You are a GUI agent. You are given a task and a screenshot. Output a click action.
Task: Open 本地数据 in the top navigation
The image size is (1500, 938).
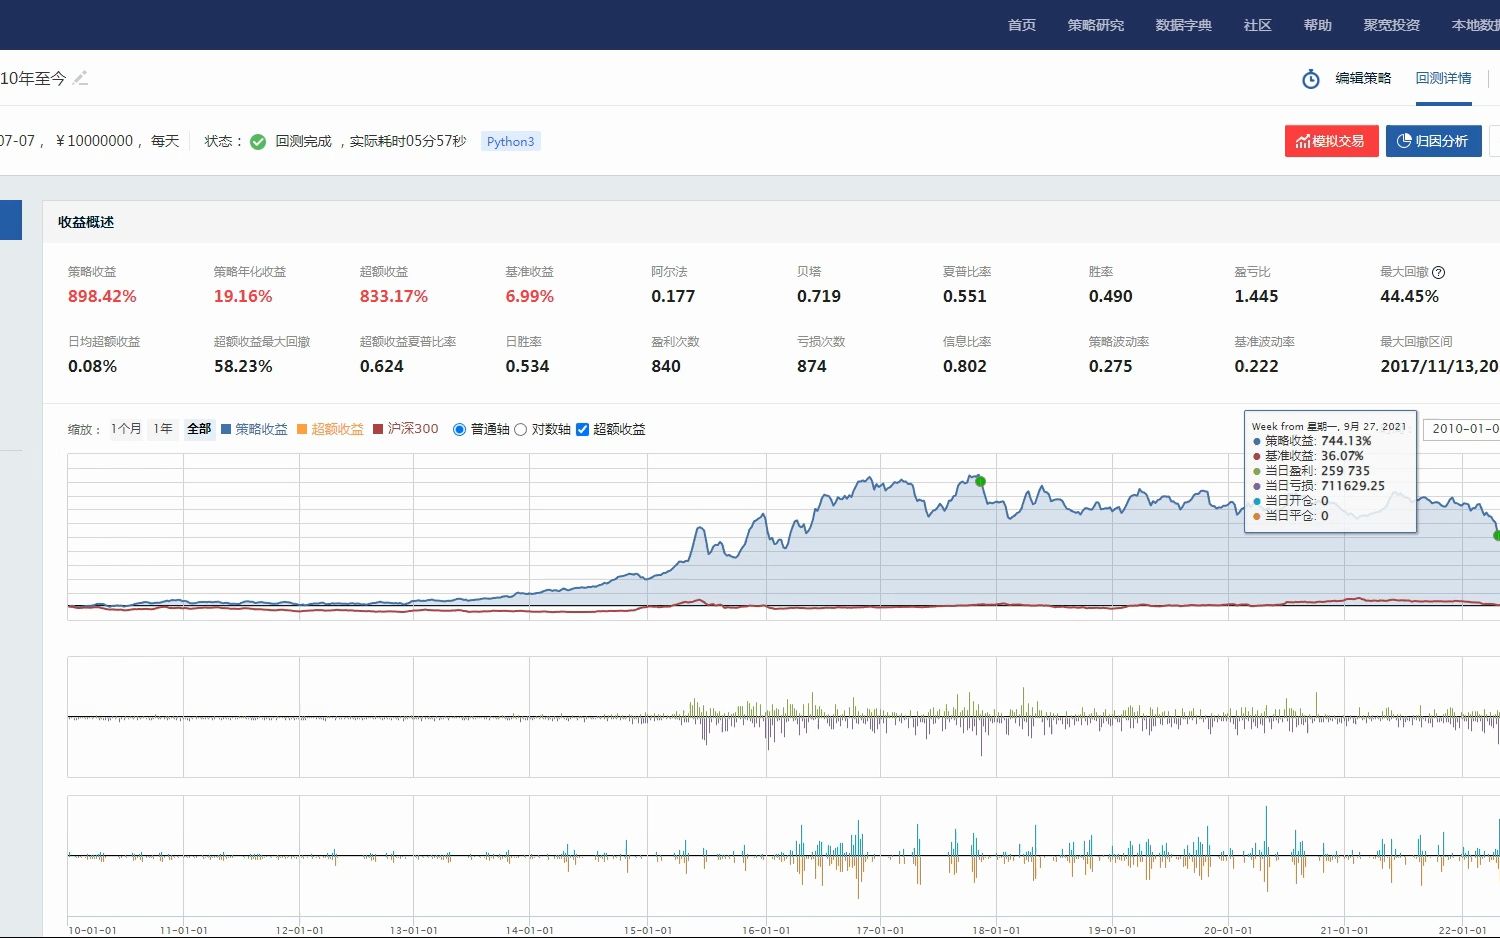1475,25
